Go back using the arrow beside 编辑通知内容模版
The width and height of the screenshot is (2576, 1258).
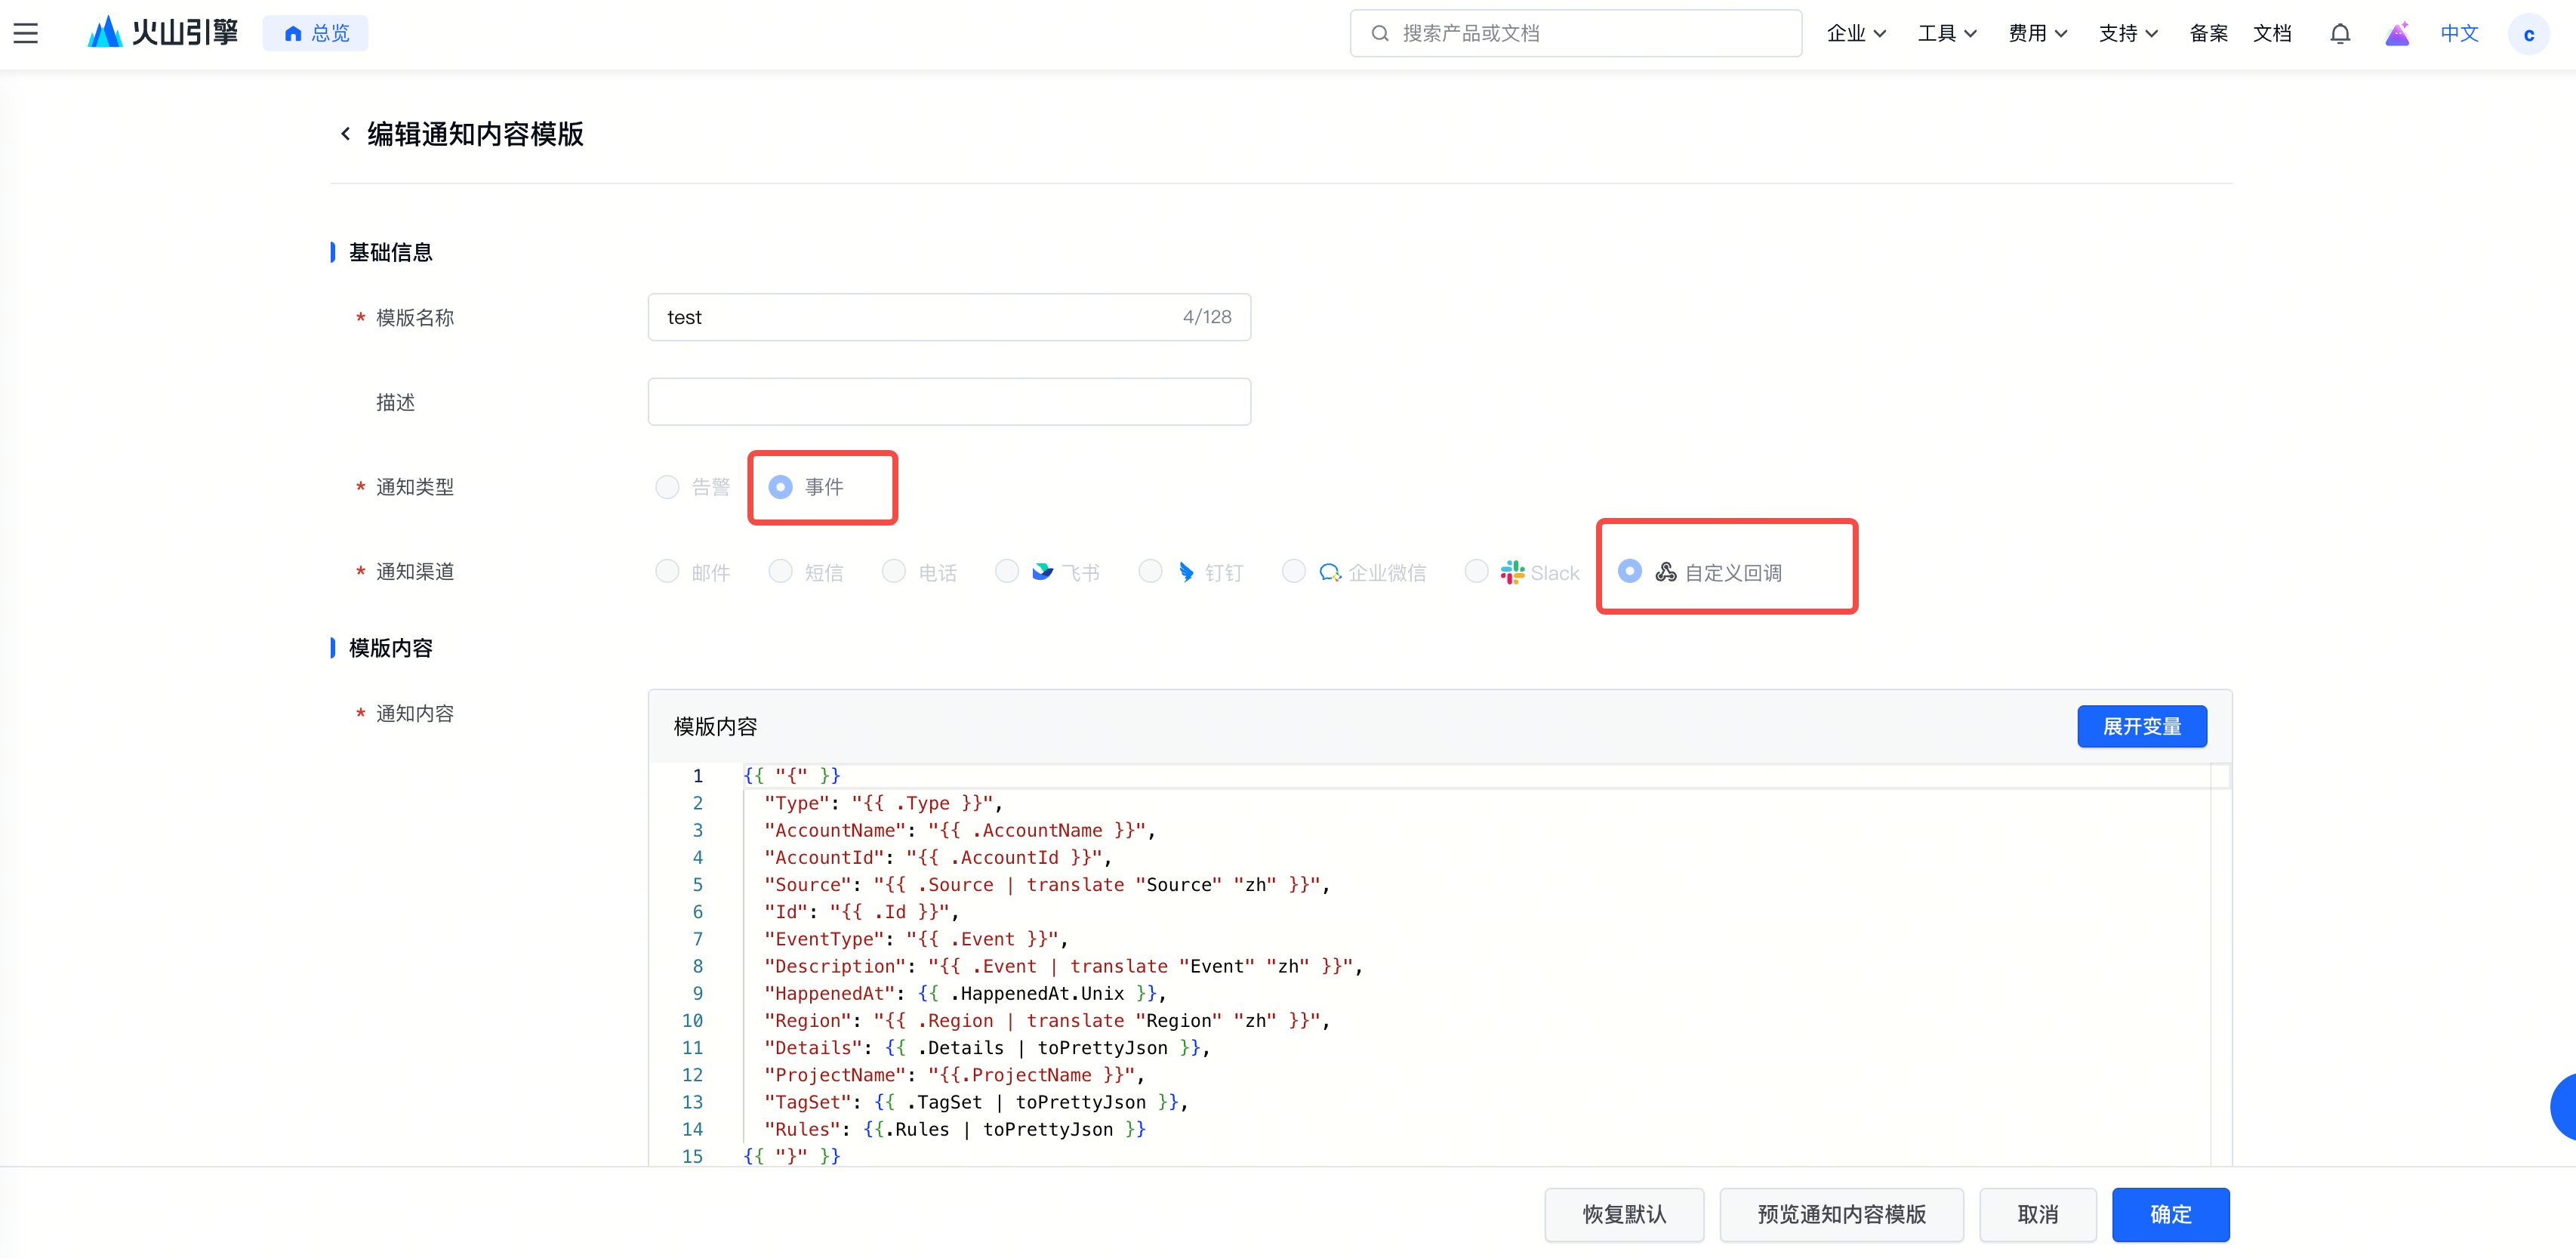pyautogui.click(x=345, y=134)
